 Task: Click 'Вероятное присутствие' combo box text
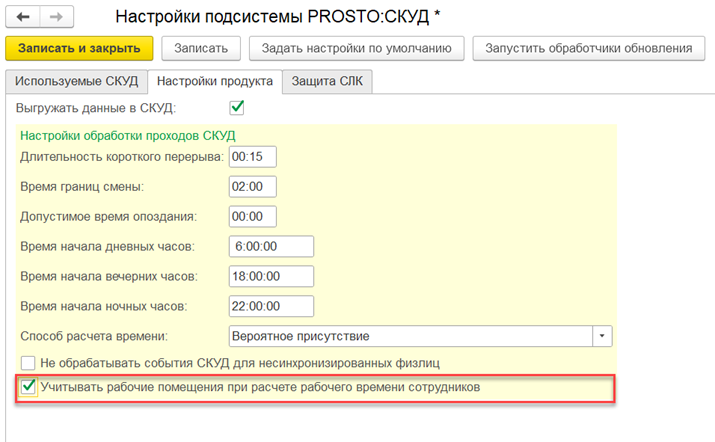click(410, 336)
